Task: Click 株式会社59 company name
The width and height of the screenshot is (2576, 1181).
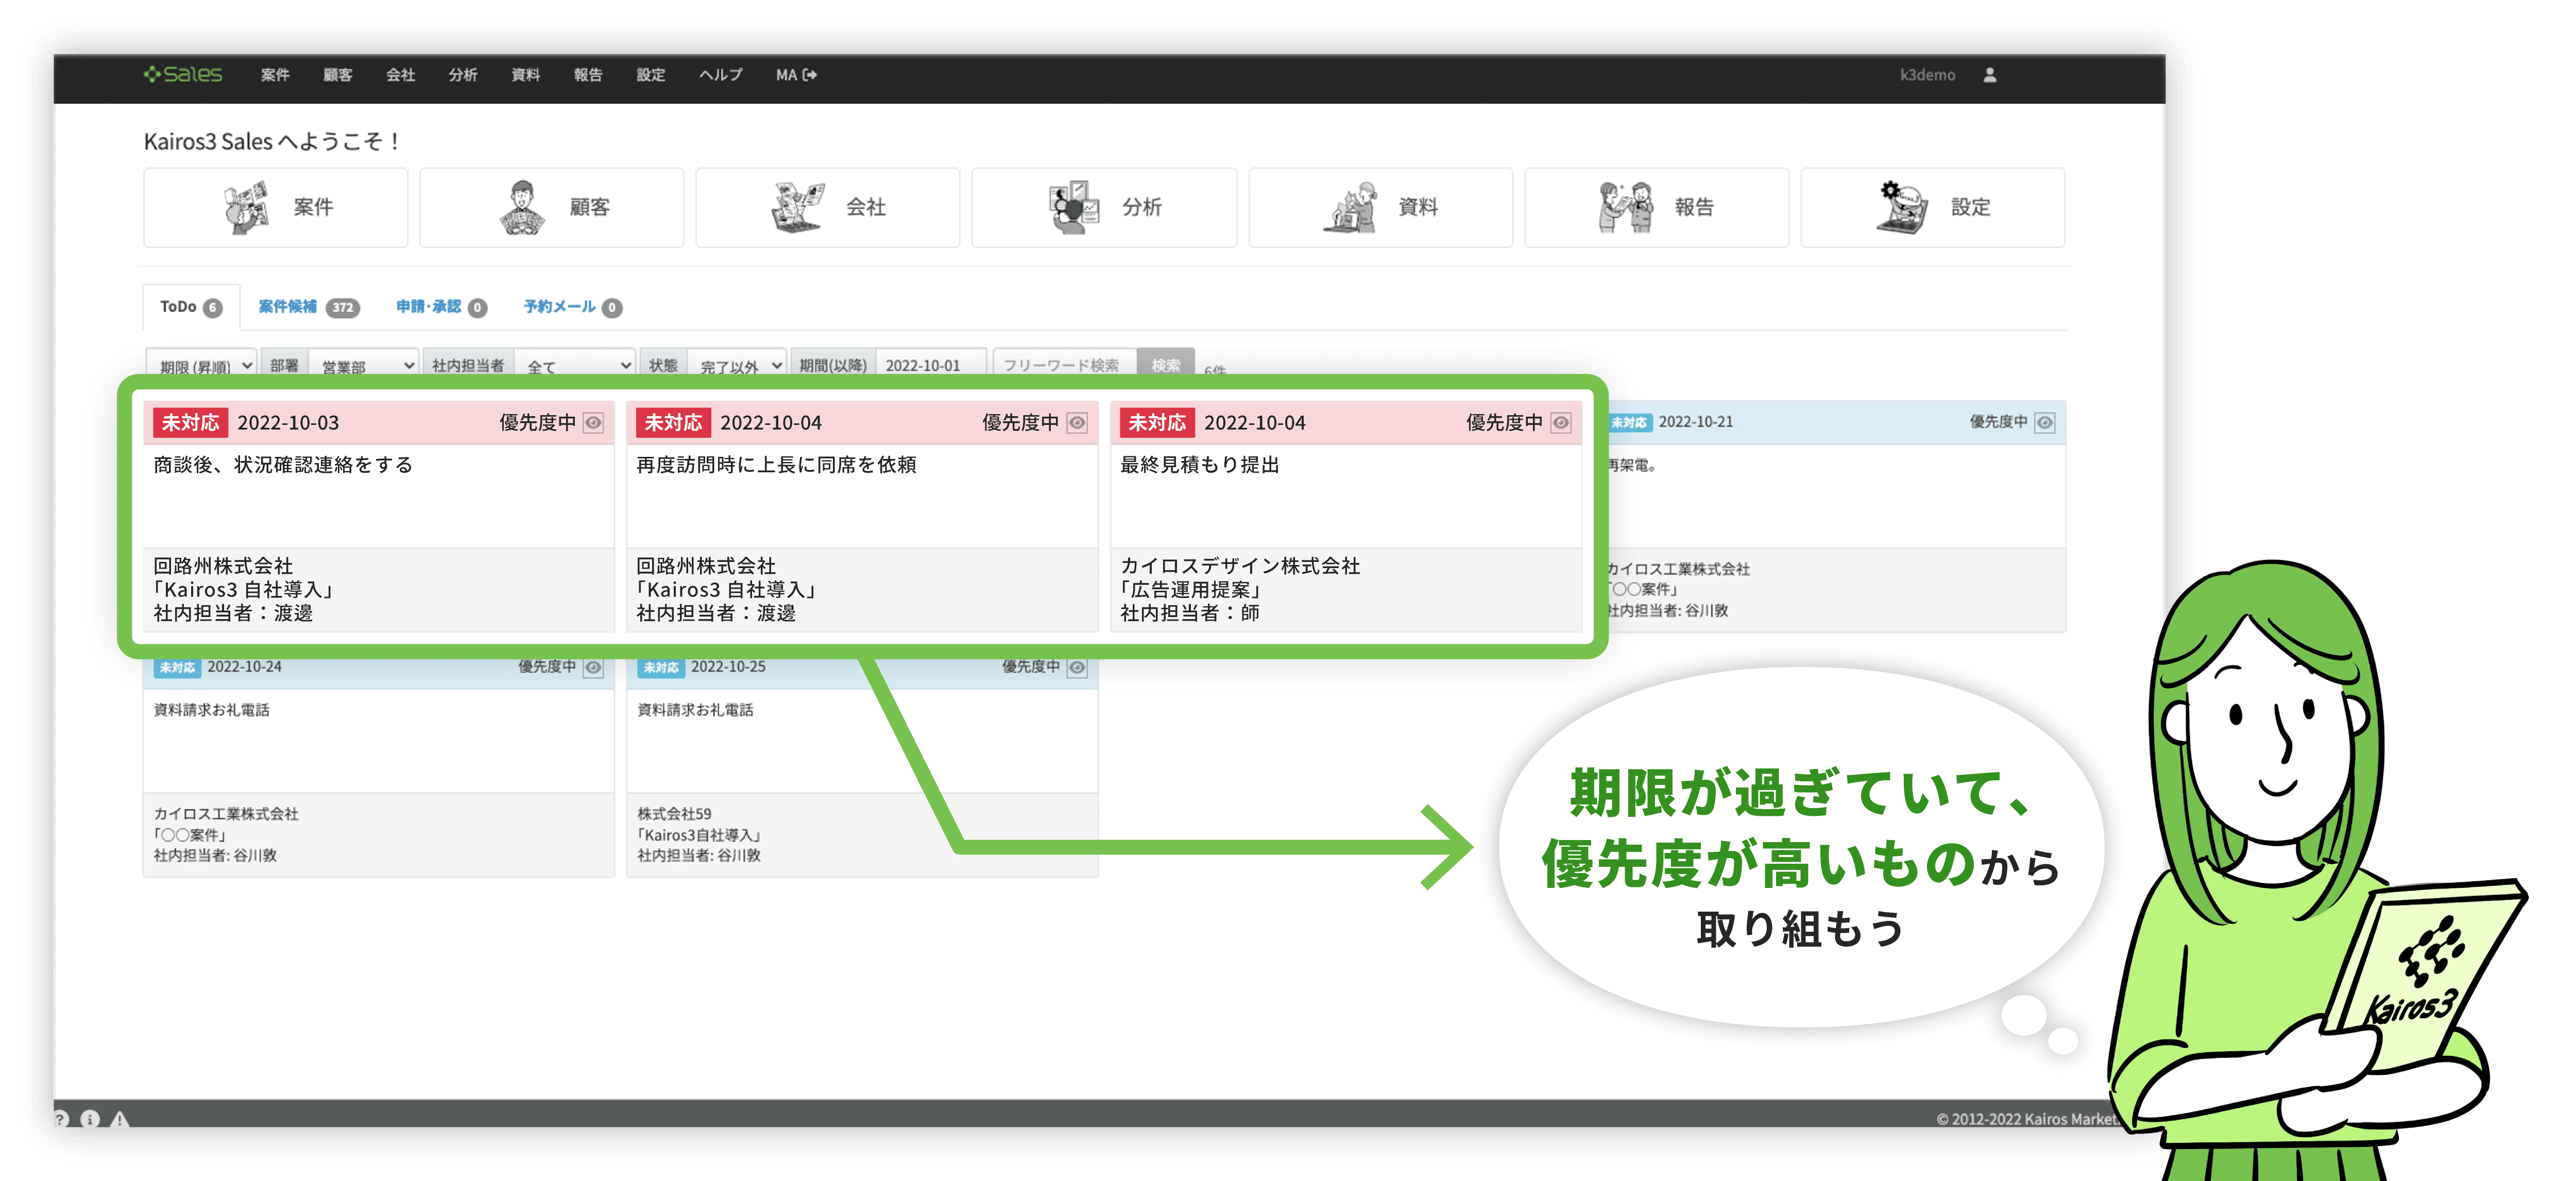Action: 674,814
